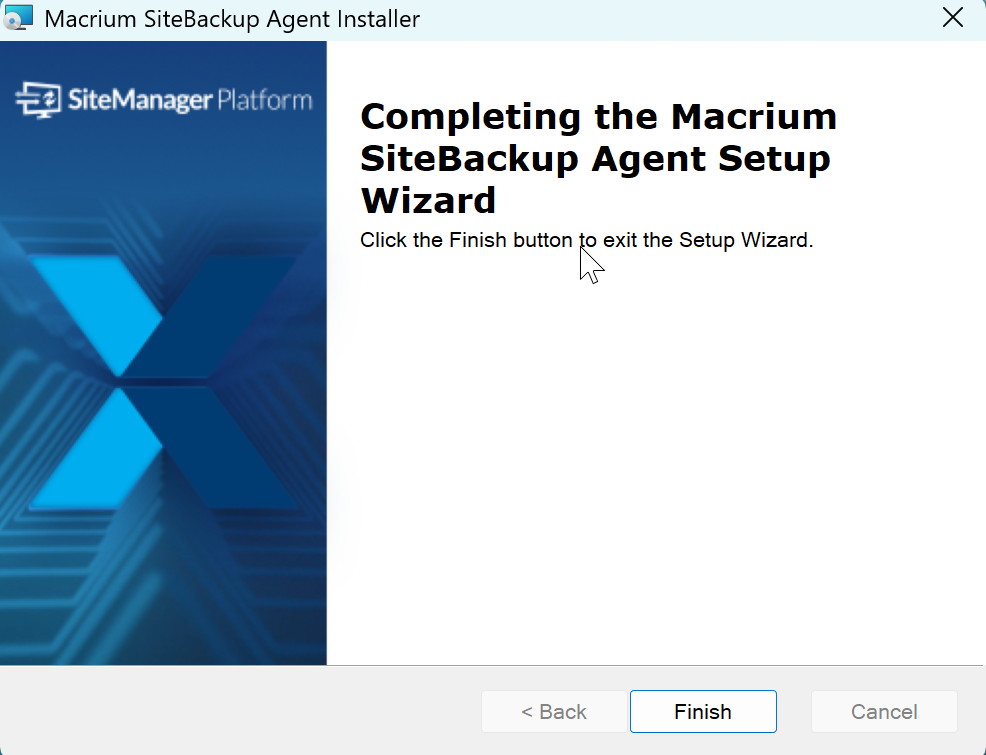Screen dimensions: 986x755
Task: Click the window title Macrium SiteBackup Agent Installer
Action: pyautogui.click(x=232, y=19)
